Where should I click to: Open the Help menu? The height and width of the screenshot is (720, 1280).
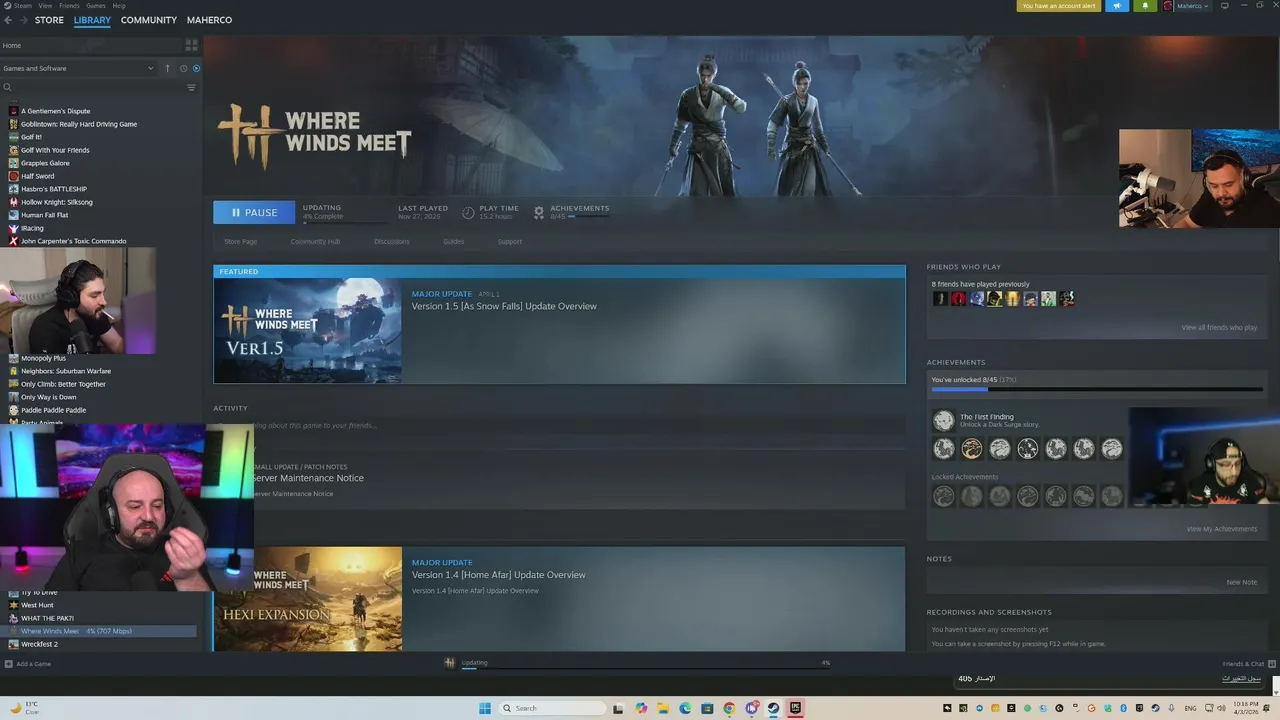pos(119,6)
